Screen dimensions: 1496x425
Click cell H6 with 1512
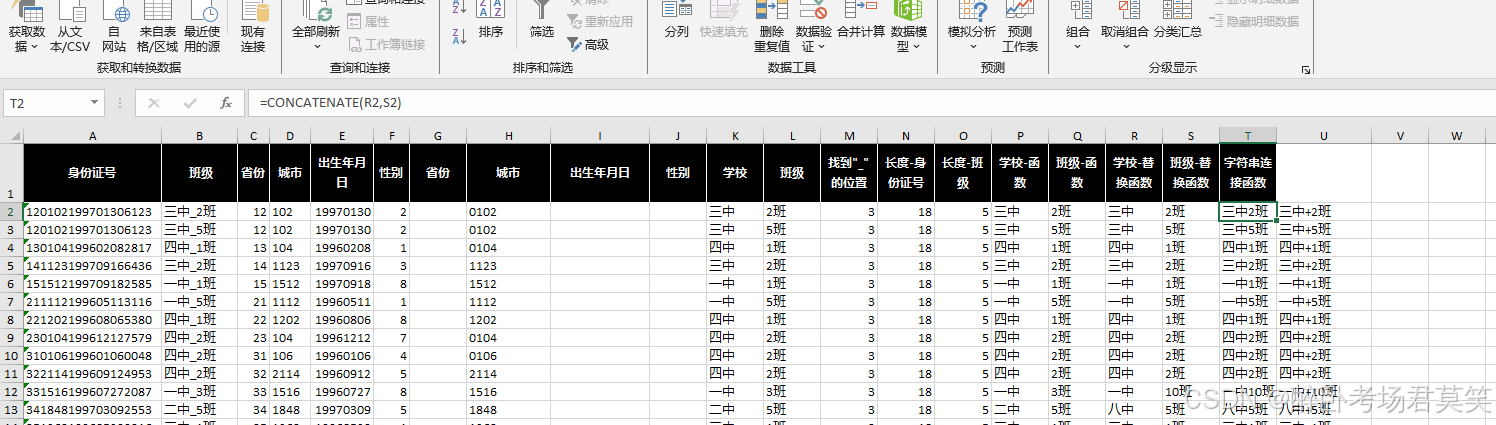pos(508,284)
